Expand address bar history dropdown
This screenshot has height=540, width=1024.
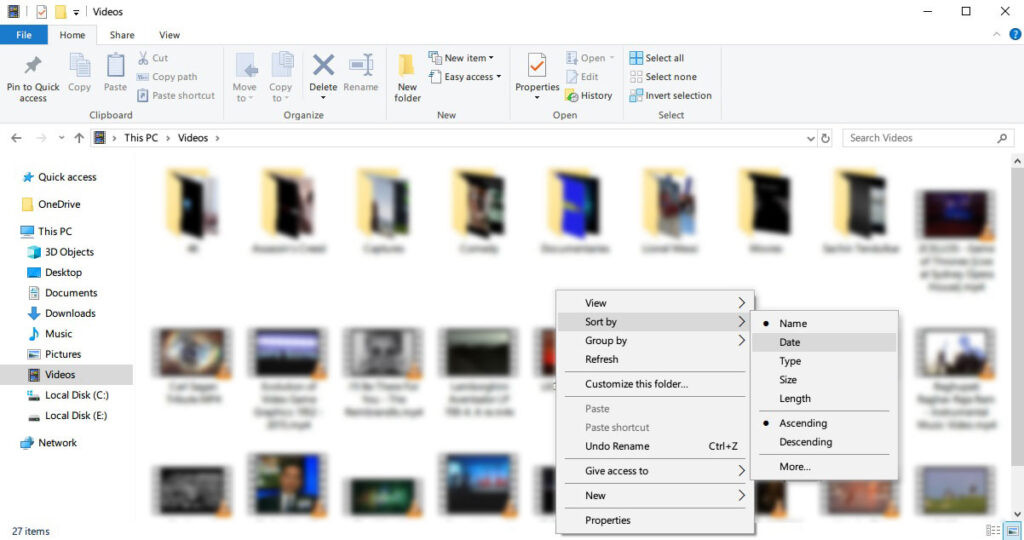(810, 138)
